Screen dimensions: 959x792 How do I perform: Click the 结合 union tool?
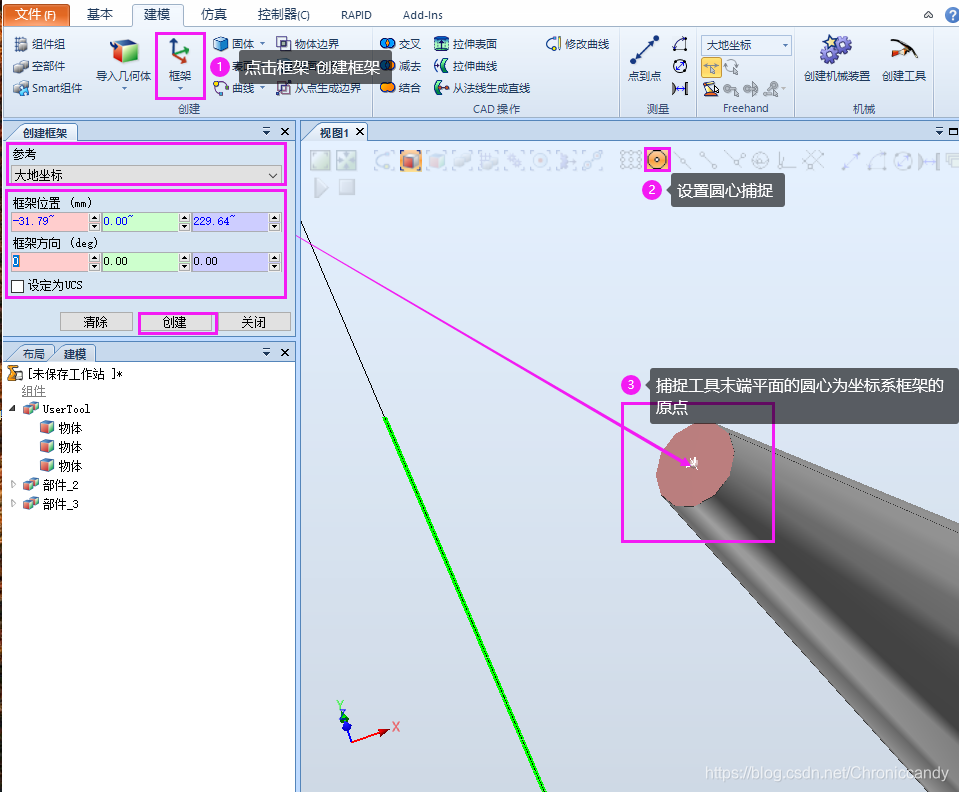pos(400,88)
